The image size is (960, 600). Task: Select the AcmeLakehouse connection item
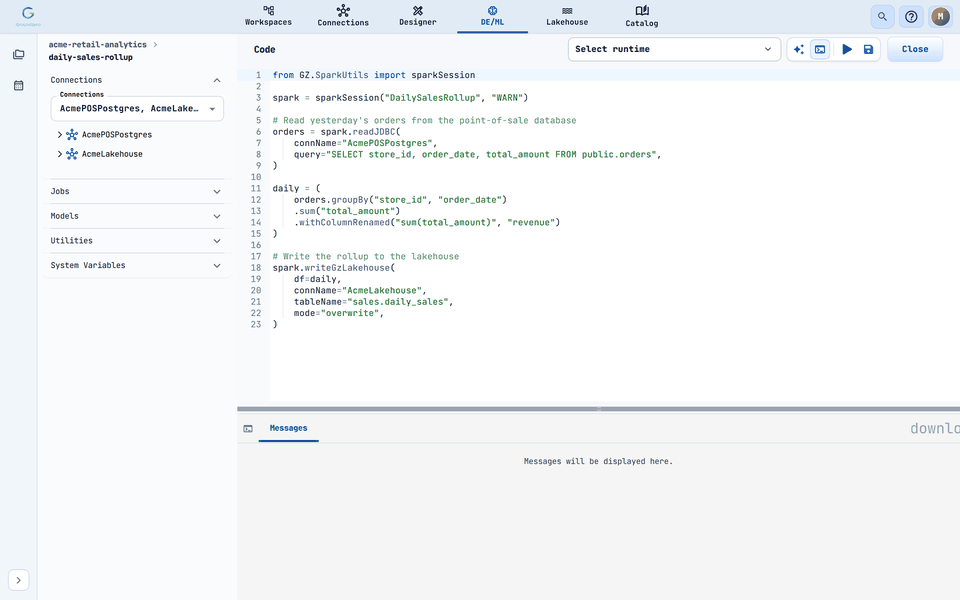pos(112,154)
